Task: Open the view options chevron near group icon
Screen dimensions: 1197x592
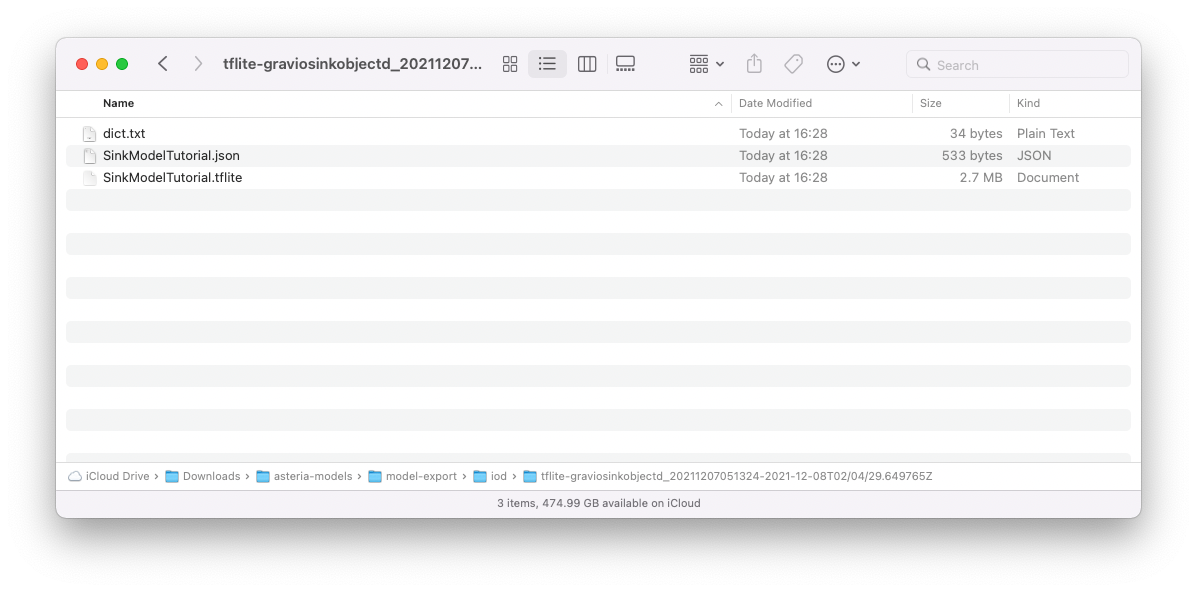Action: (718, 63)
